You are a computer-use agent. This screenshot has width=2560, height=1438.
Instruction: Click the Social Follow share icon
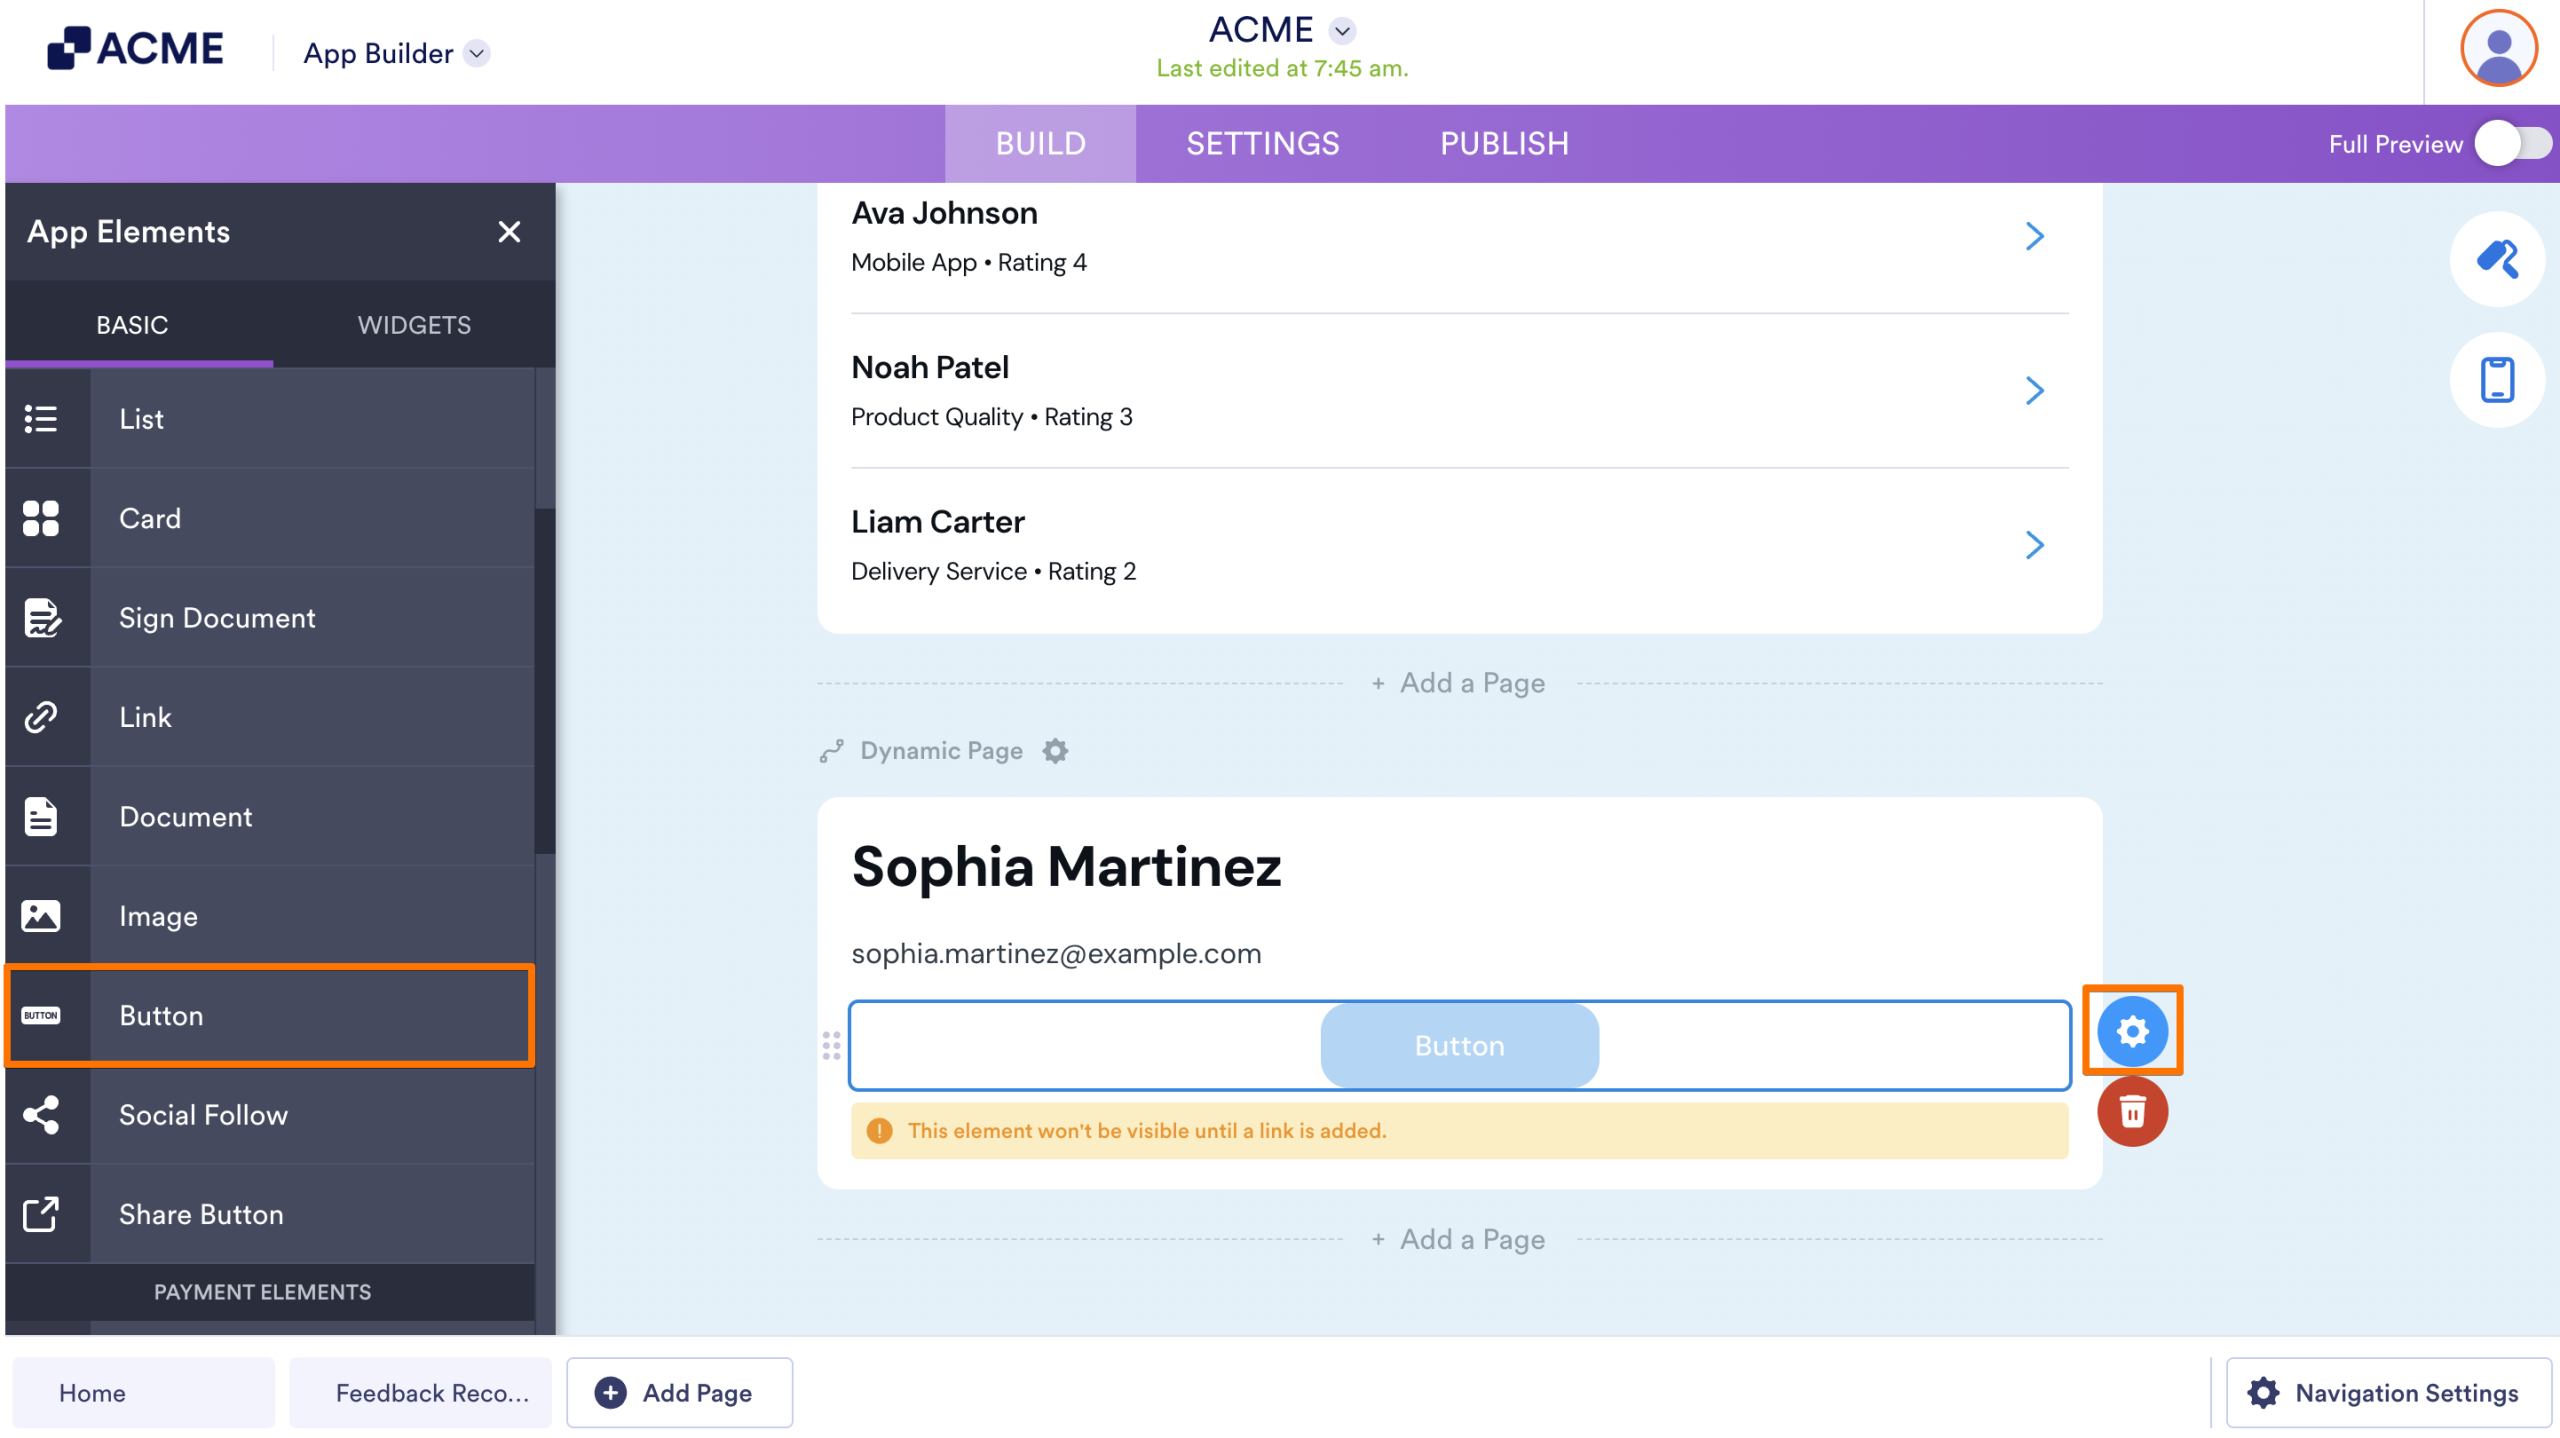[x=41, y=1115]
